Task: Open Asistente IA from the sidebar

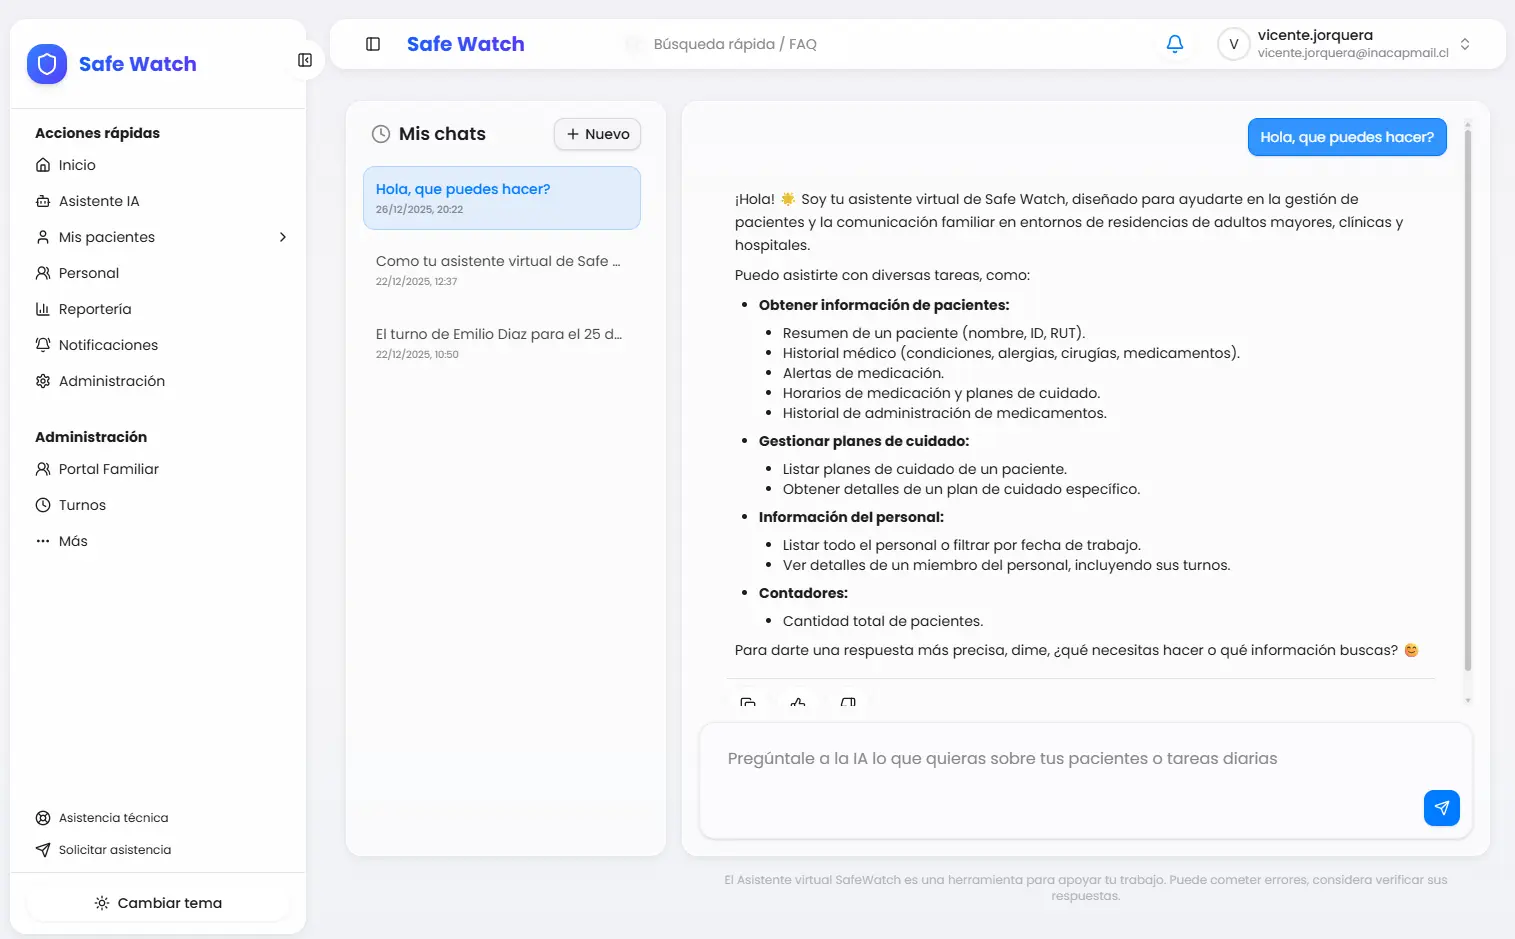Action: click(x=99, y=201)
